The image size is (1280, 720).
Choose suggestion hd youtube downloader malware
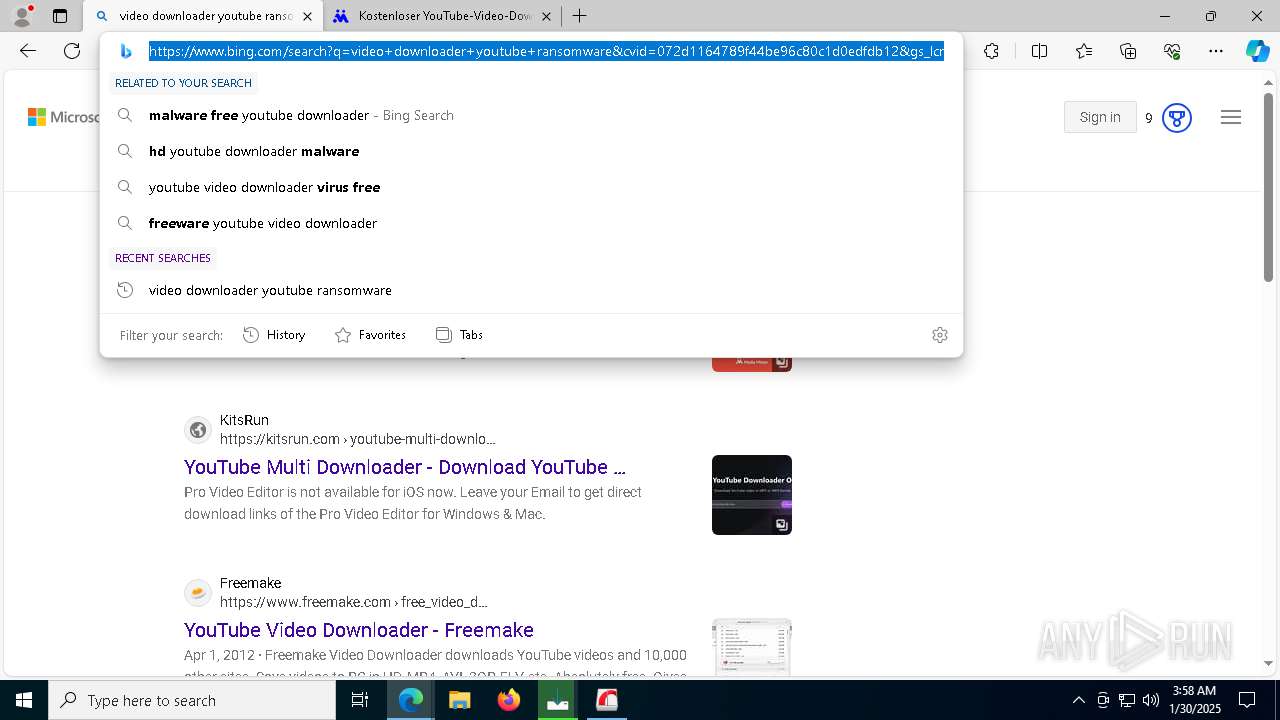pyautogui.click(x=531, y=151)
